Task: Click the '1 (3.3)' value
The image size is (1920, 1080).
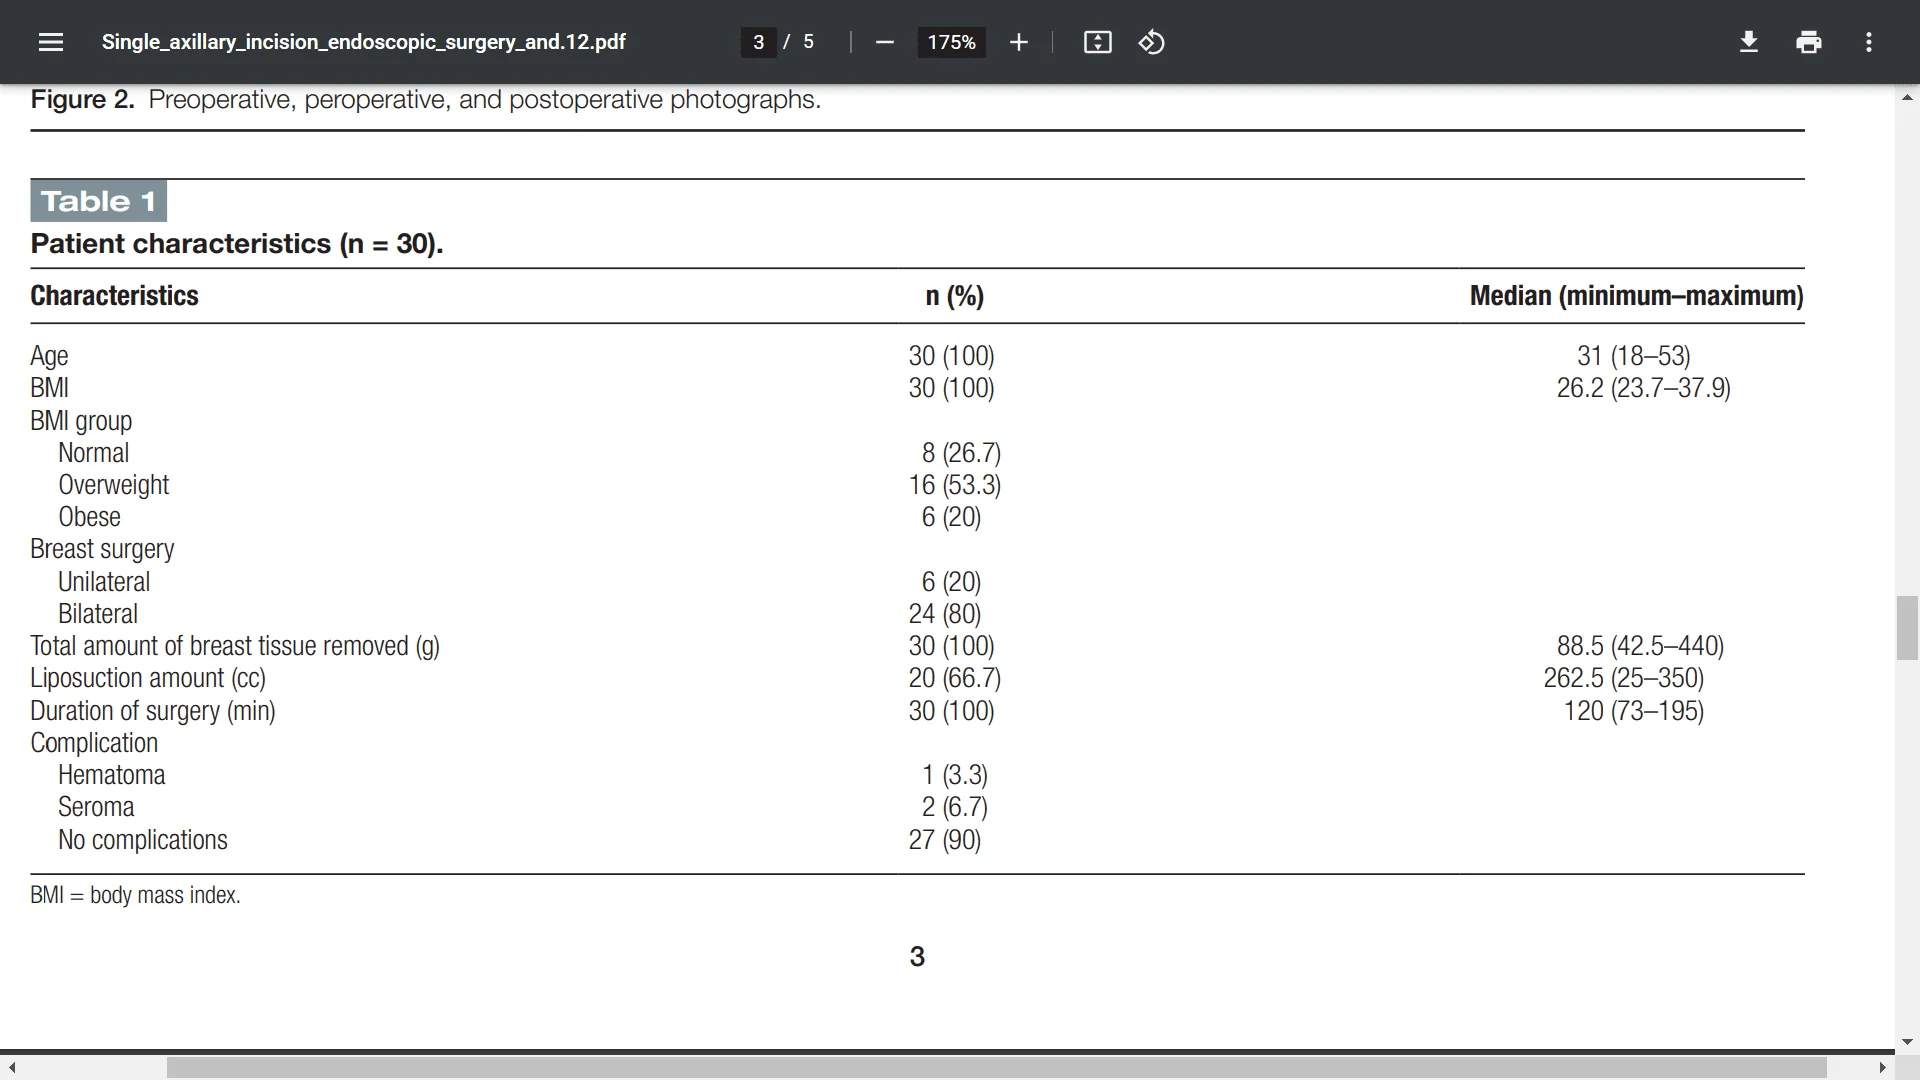Action: coord(955,775)
